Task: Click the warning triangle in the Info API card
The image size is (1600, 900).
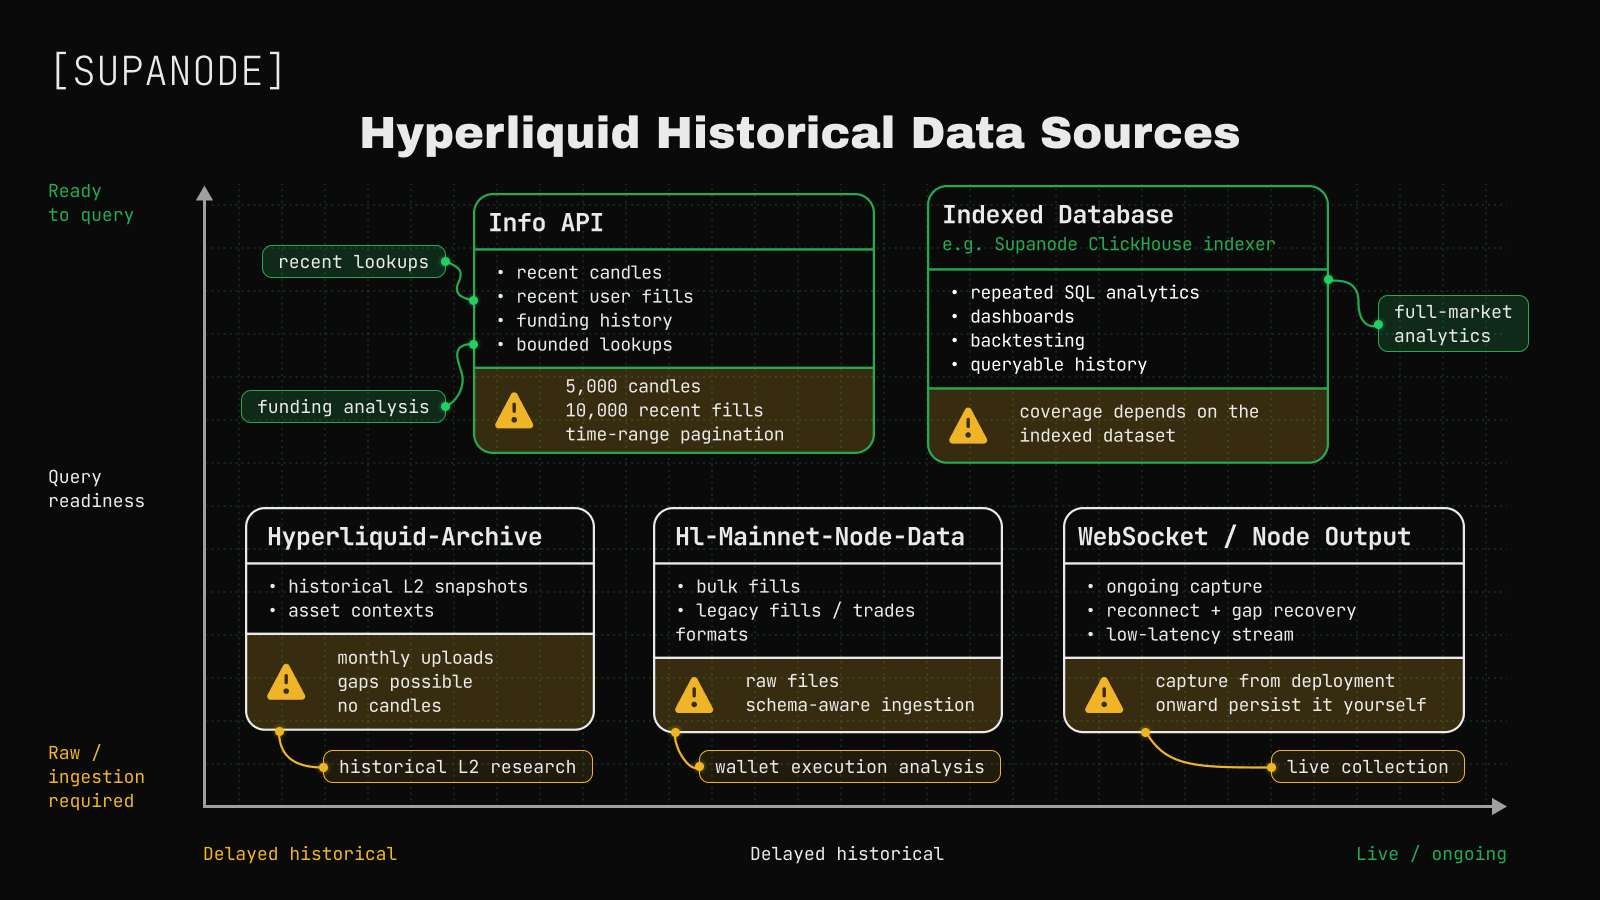Action: tap(514, 410)
